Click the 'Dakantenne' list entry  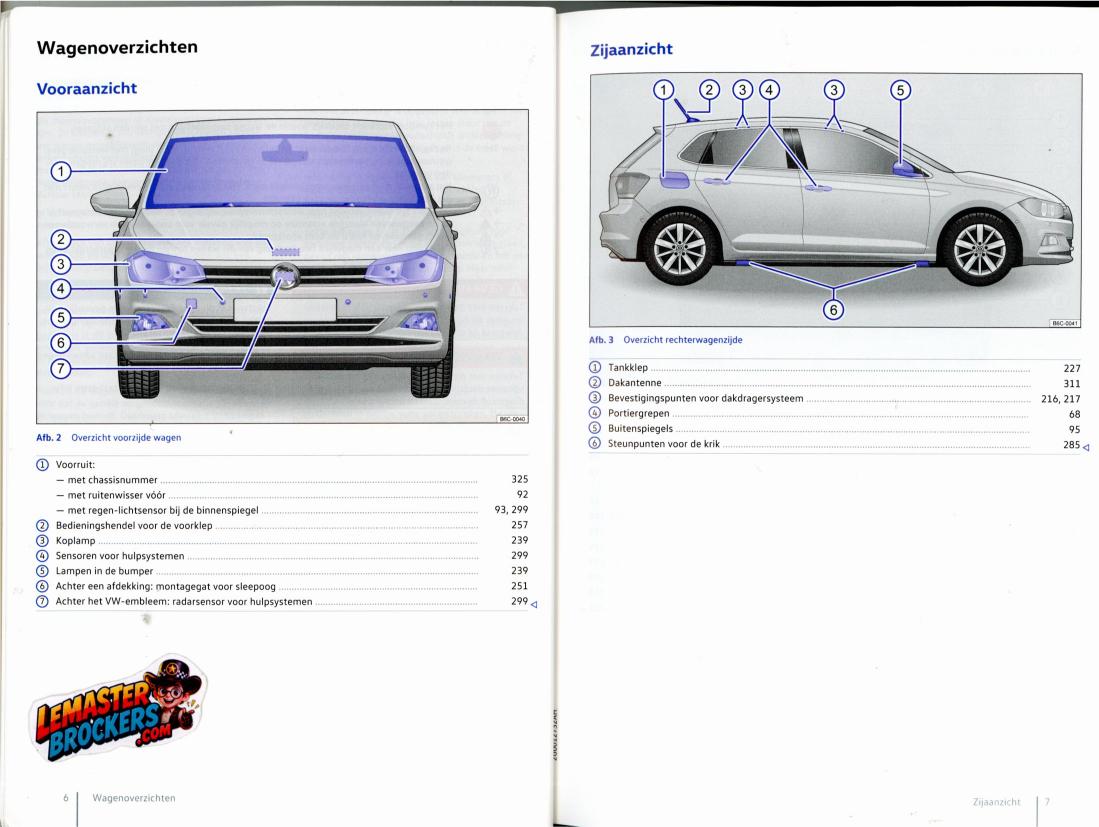(634, 383)
